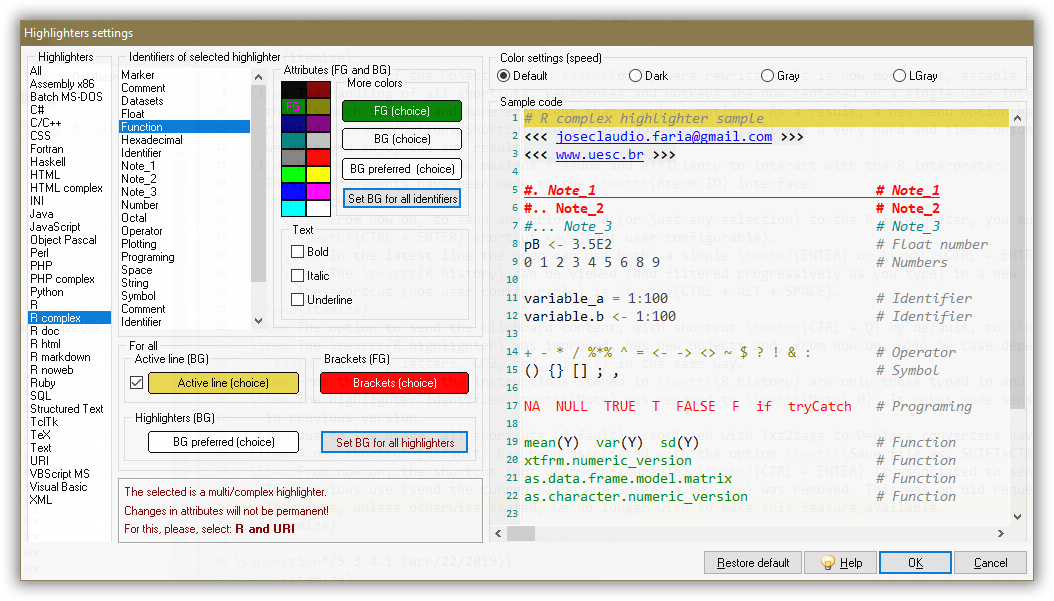Choose the Operator identifier from the list
This screenshot has width=1054, height=601.
pyautogui.click(x=142, y=231)
